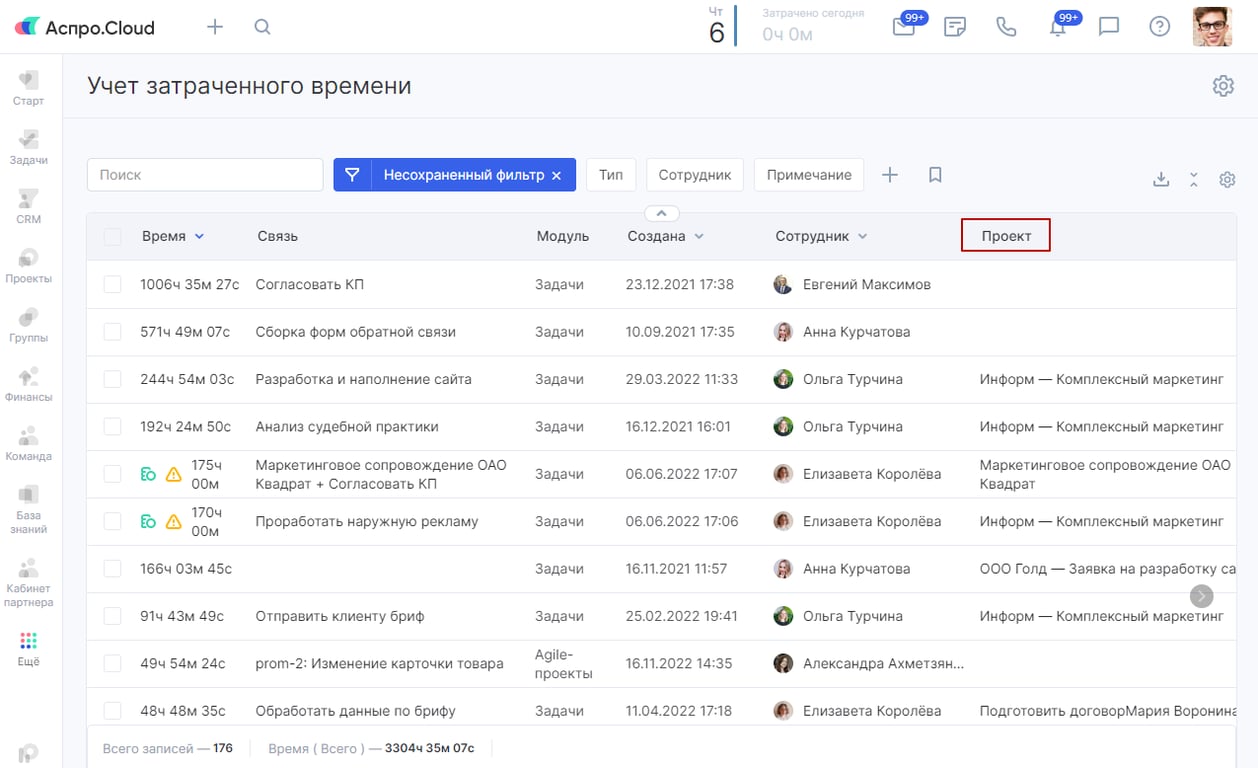Open the notifications bell icon
The width and height of the screenshot is (1258, 768).
click(1057, 27)
